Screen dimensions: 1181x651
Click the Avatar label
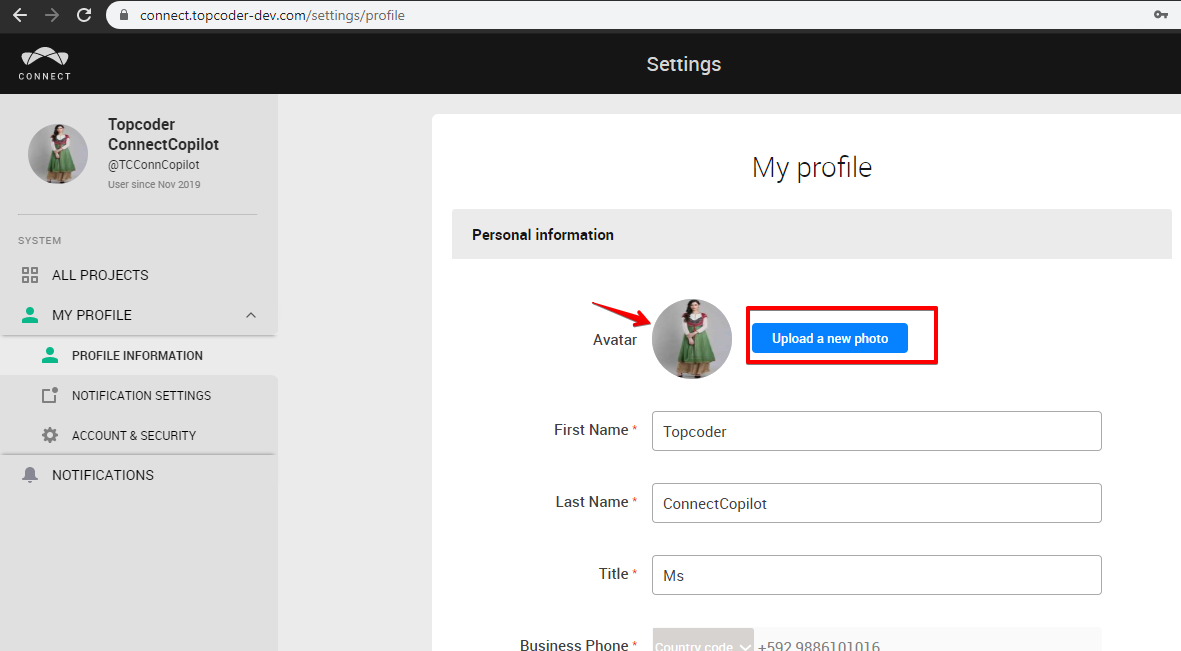click(615, 340)
